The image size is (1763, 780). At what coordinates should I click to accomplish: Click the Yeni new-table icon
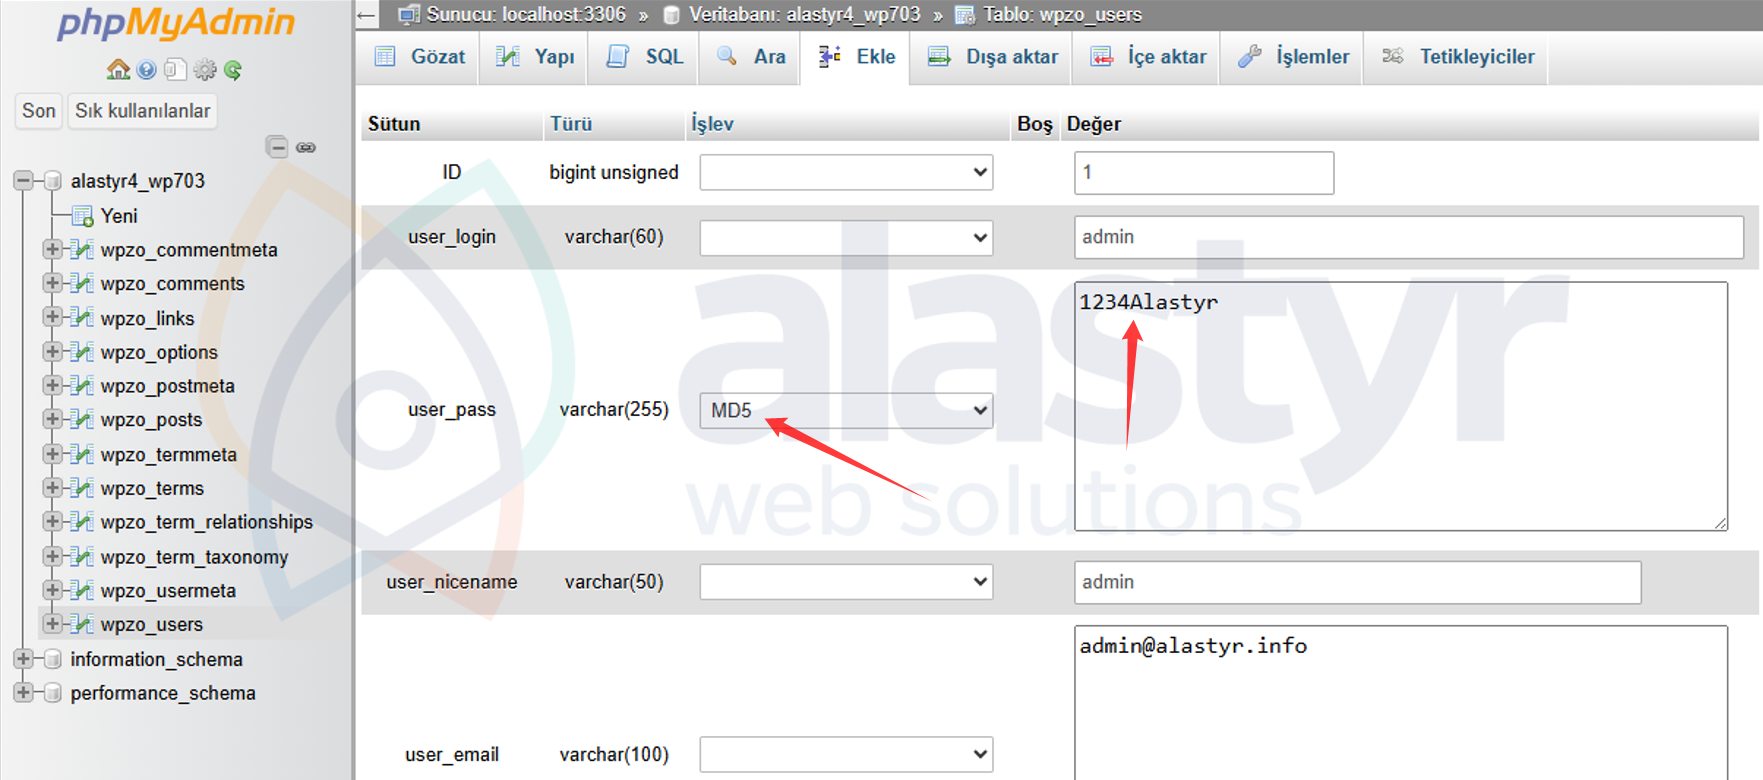[82, 215]
